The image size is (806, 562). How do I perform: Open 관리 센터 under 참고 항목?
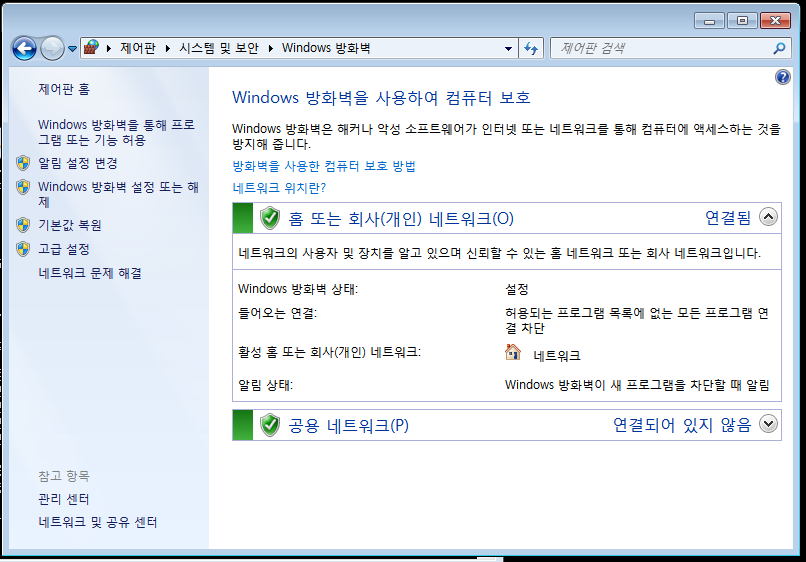pos(64,499)
